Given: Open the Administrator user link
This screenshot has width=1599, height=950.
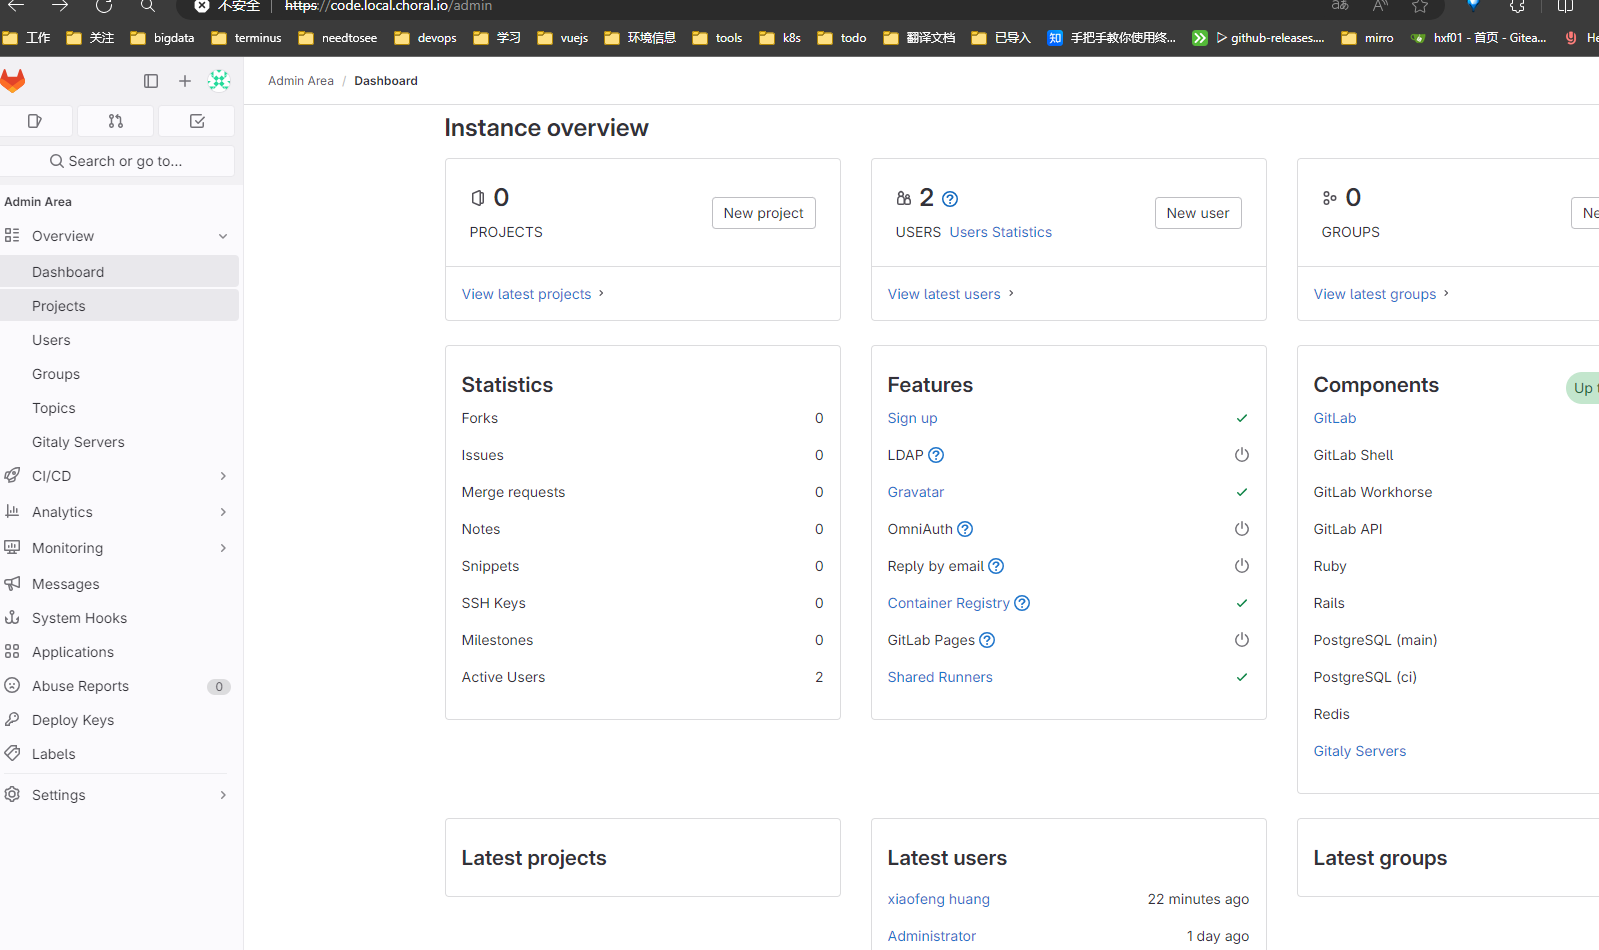Looking at the screenshot, I should [x=932, y=936].
